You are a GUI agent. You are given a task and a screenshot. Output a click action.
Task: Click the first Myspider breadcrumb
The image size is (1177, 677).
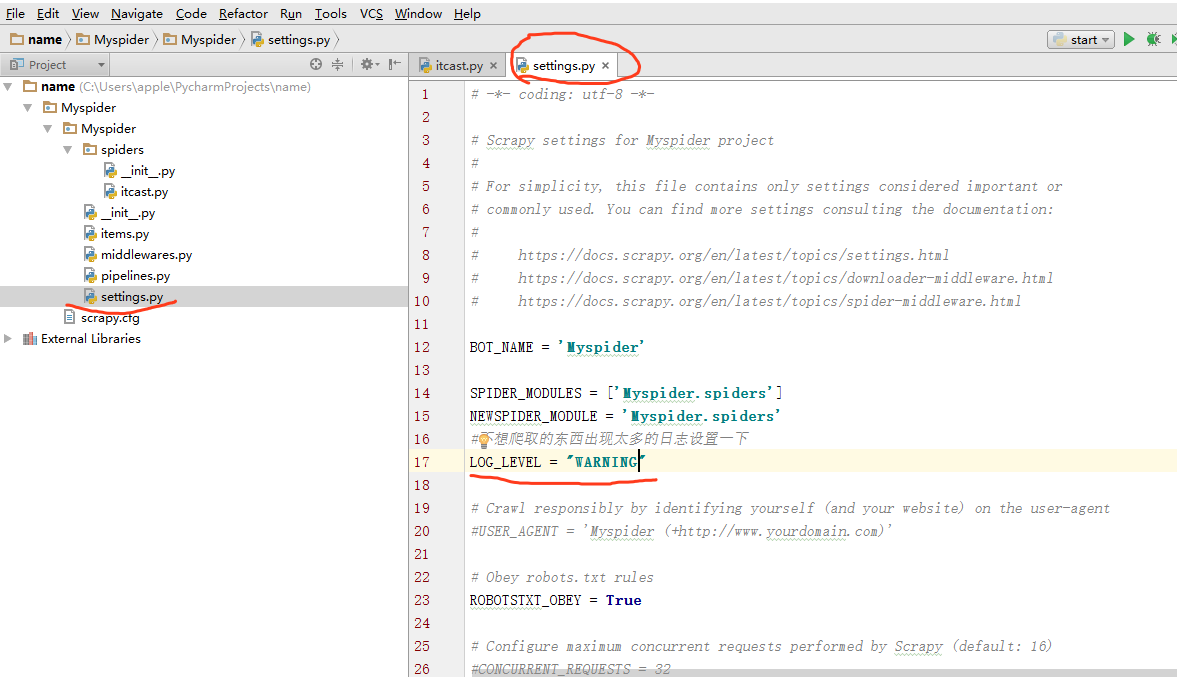click(113, 40)
